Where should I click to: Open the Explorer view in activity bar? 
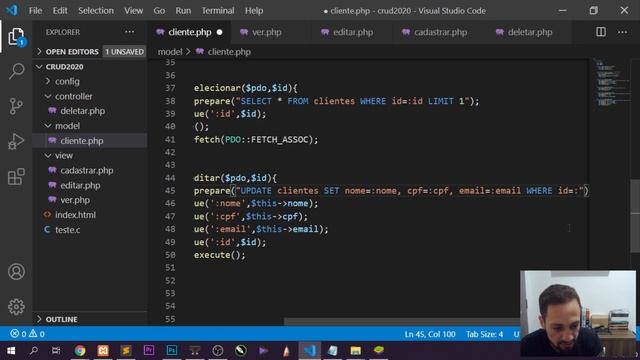click(x=16, y=37)
